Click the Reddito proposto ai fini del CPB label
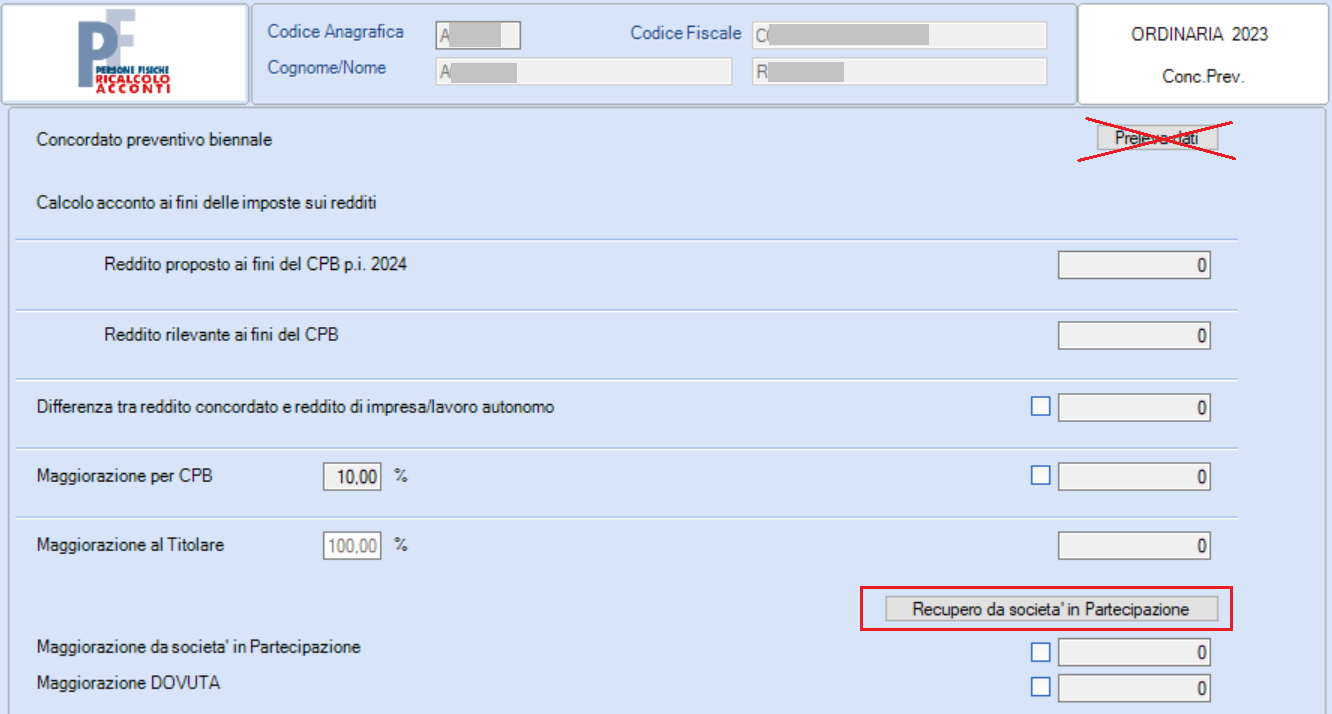Viewport: 1332px width, 714px height. [256, 265]
